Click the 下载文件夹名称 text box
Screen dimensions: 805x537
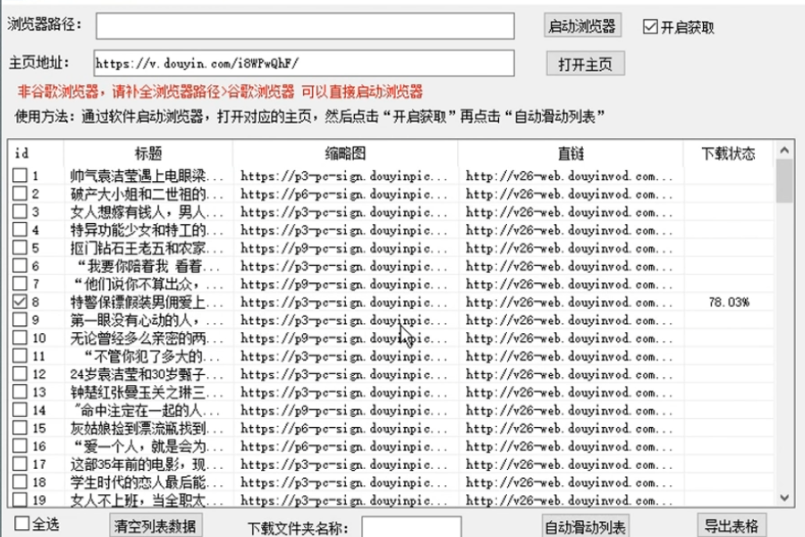411,527
